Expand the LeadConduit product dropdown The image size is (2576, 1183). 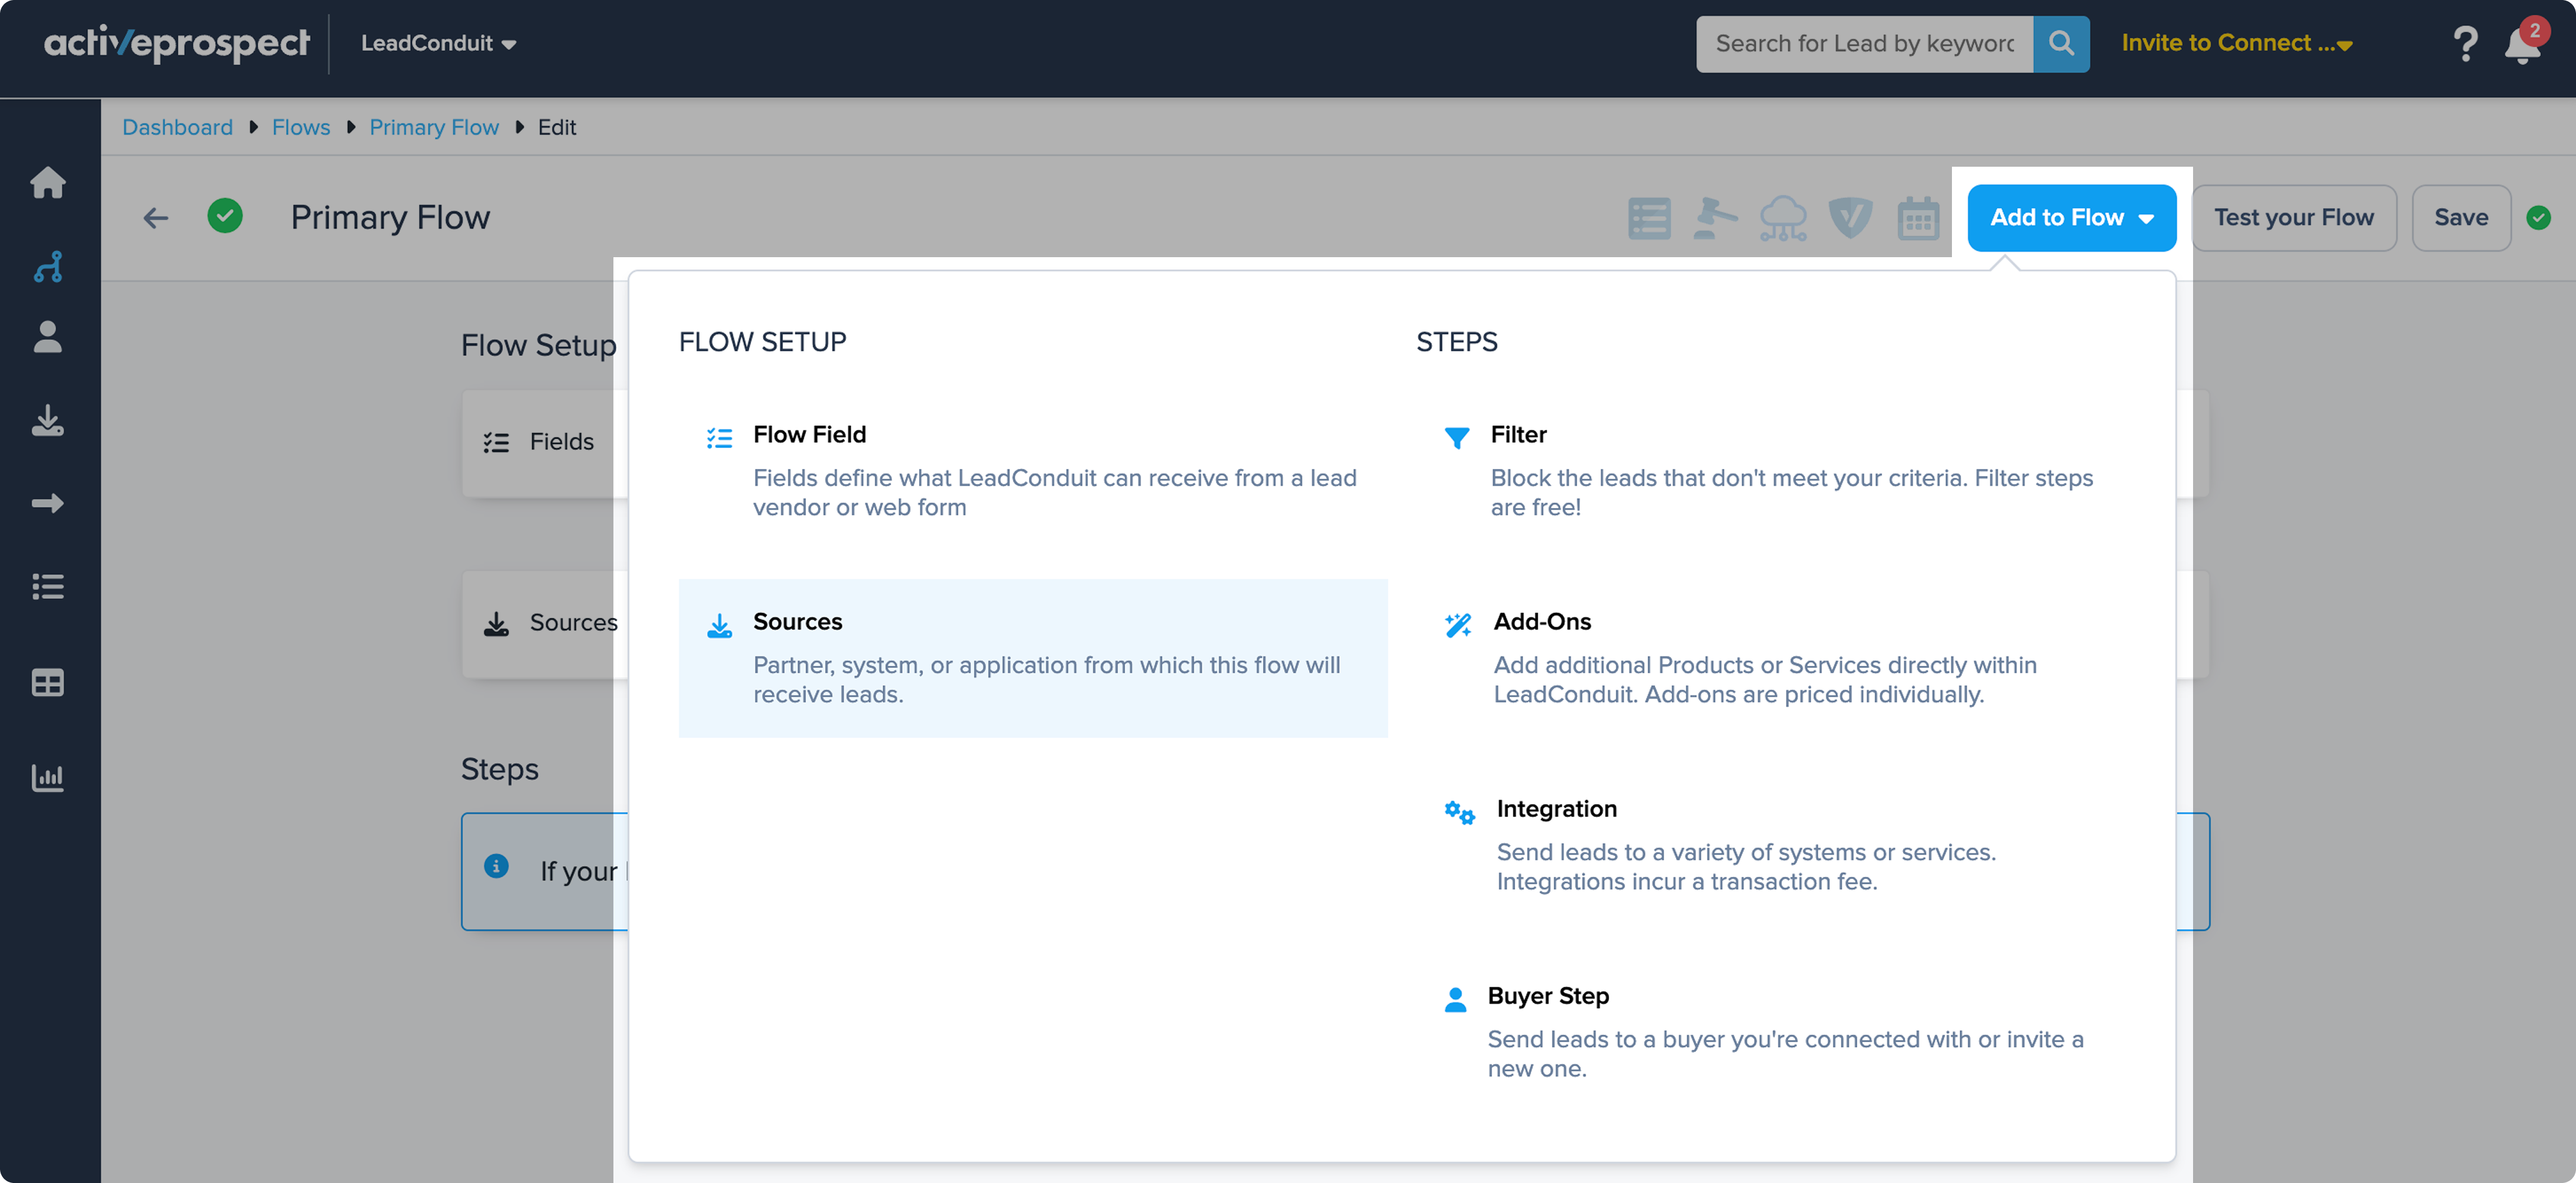pyautogui.click(x=438, y=43)
